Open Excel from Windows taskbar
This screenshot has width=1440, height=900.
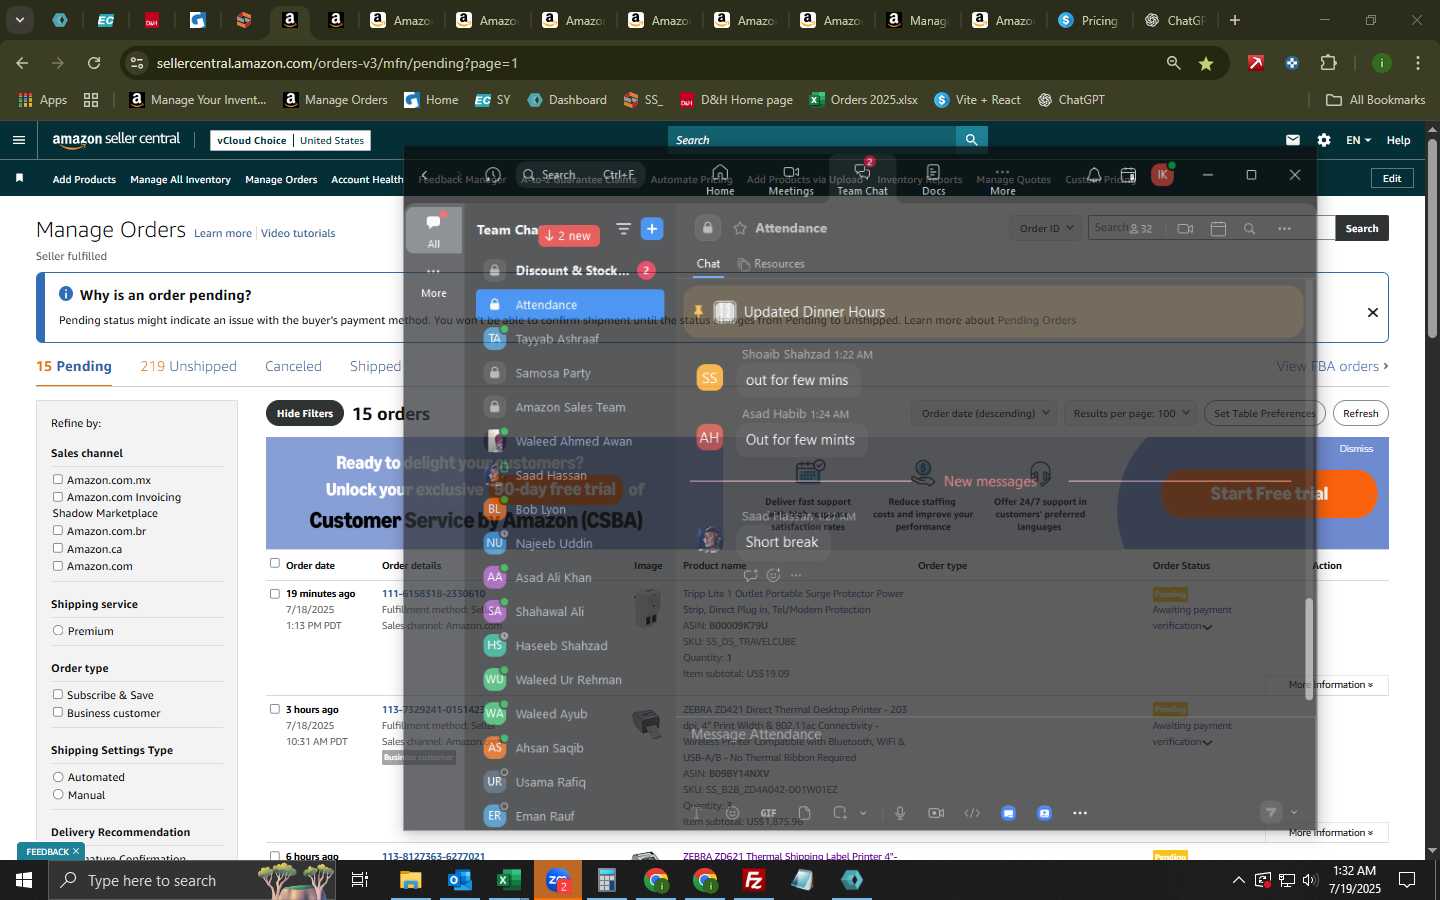tap(509, 880)
